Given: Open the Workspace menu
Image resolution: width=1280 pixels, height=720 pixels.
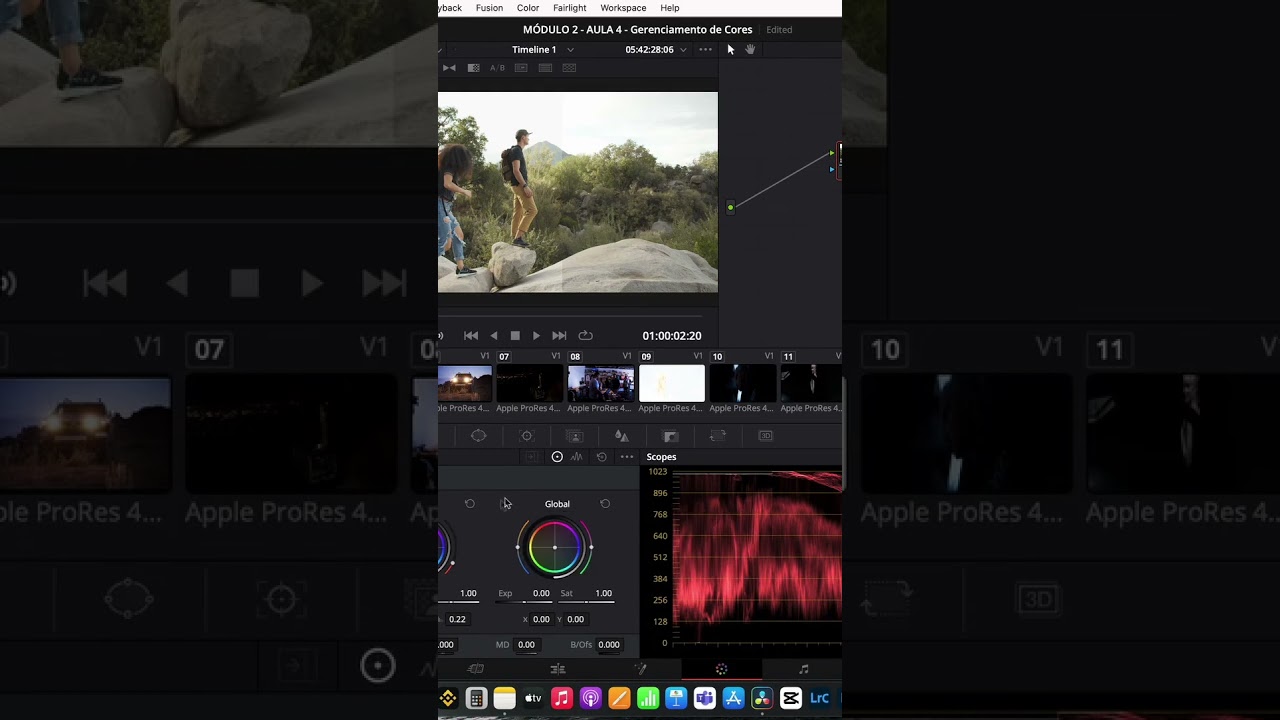Looking at the screenshot, I should pyautogui.click(x=623, y=8).
